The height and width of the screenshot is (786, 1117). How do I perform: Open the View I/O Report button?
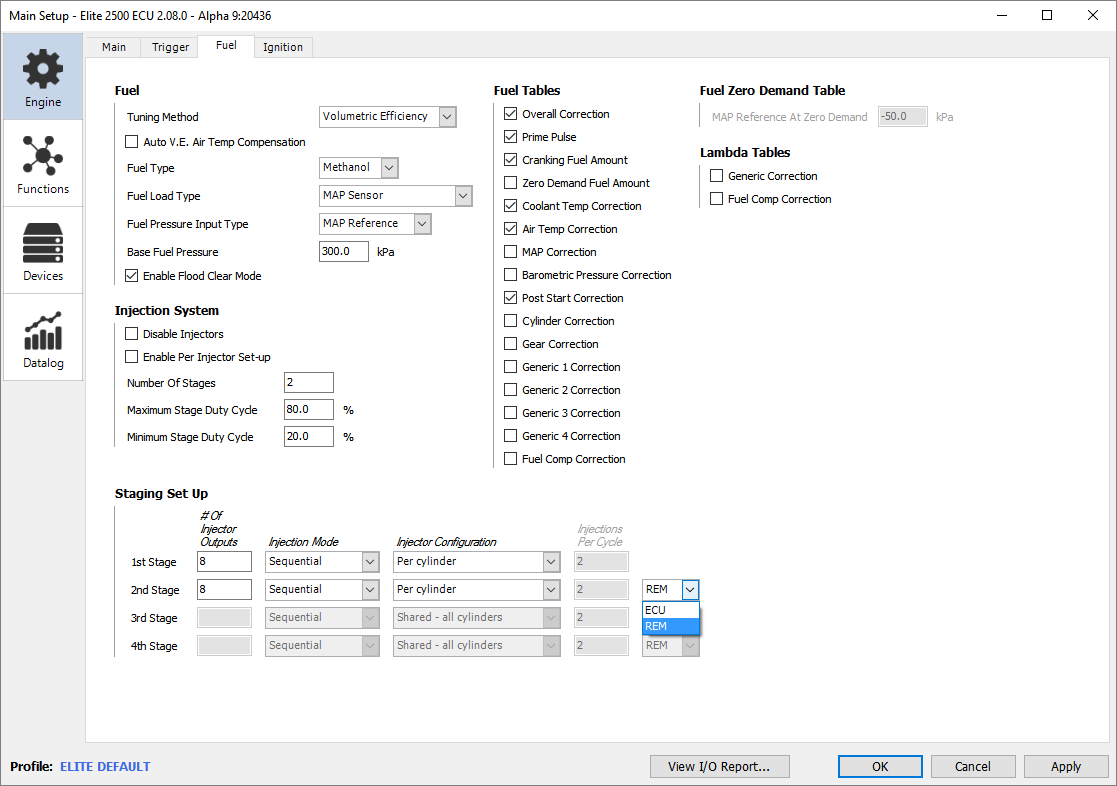(719, 767)
